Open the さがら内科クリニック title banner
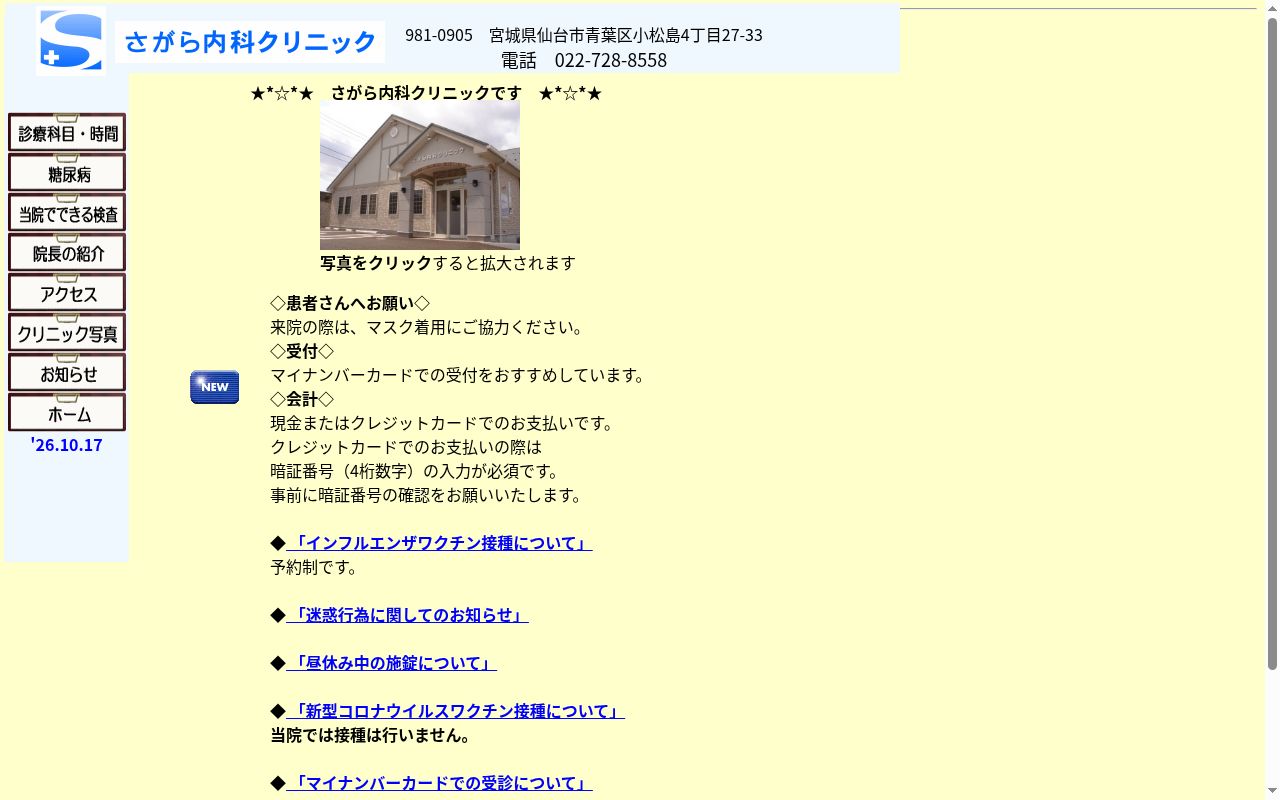 [249, 42]
